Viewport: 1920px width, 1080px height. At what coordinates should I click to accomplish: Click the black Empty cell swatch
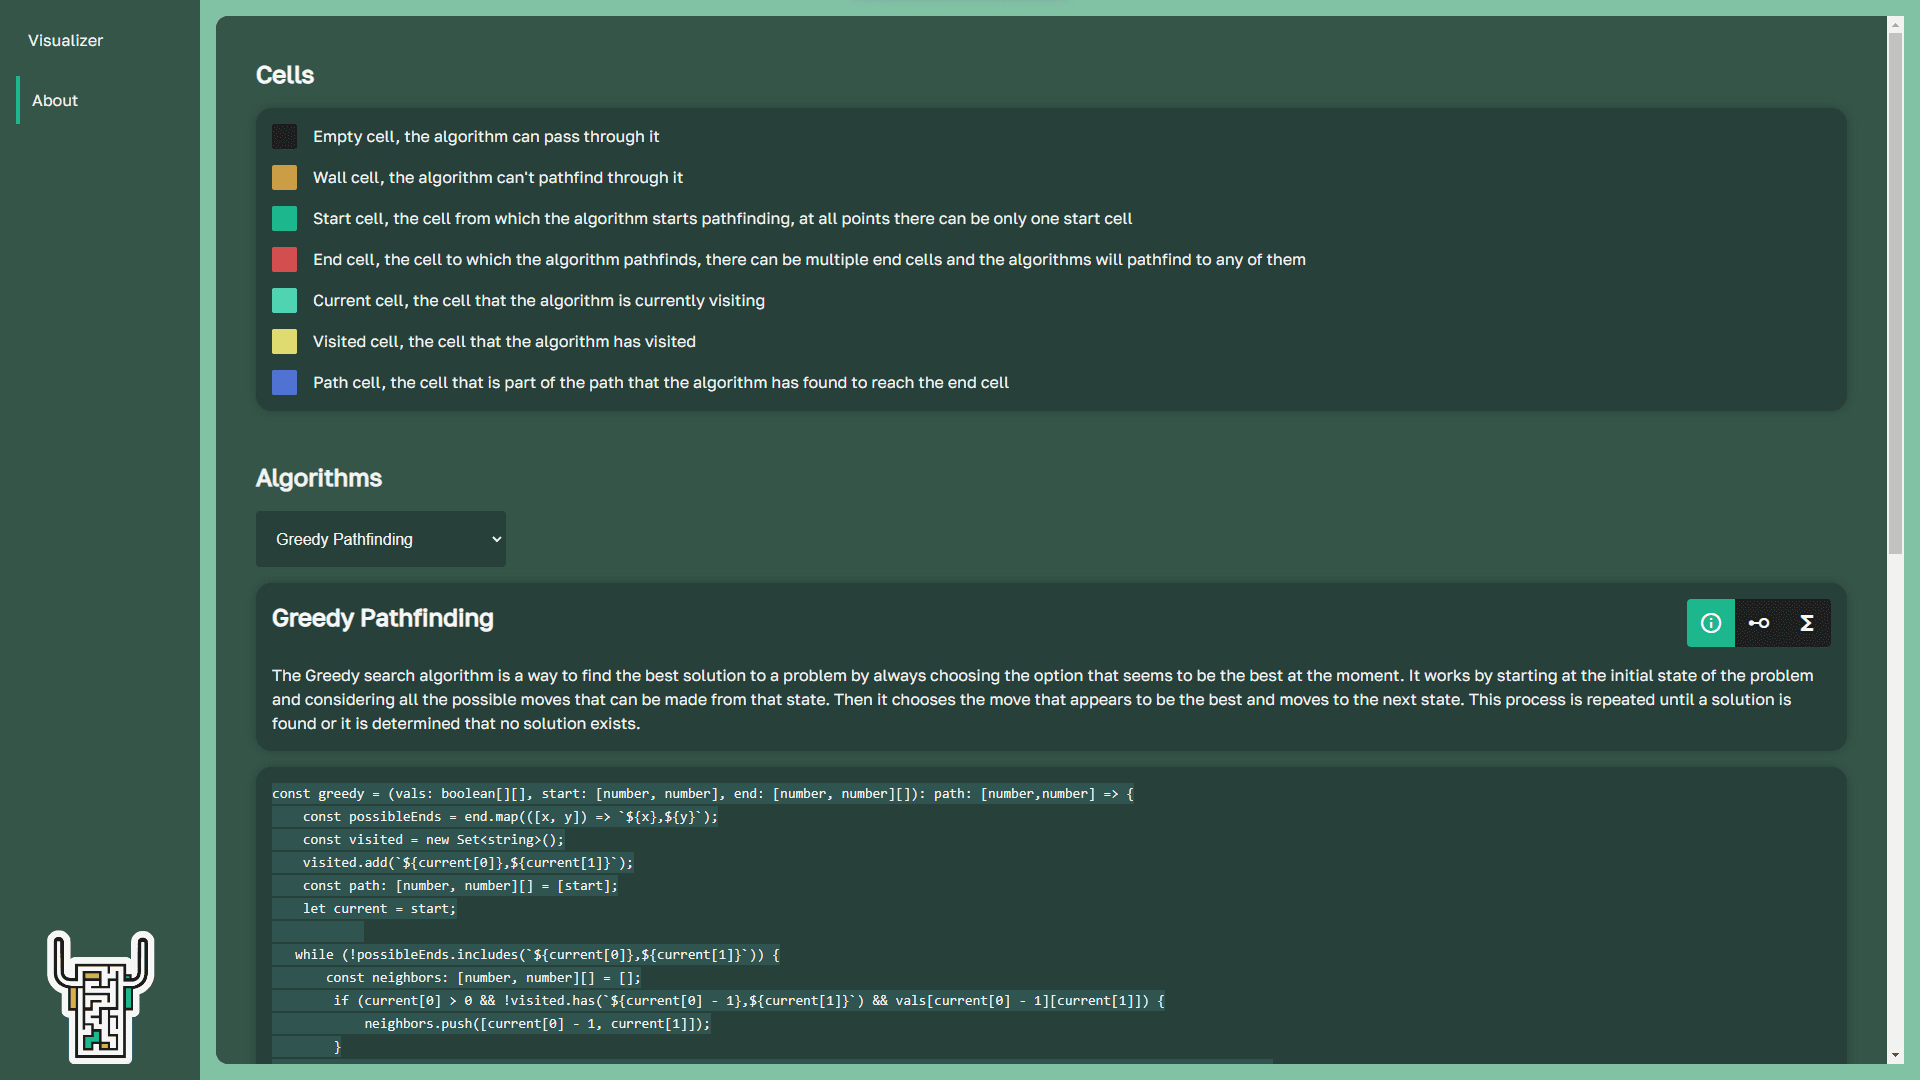[284, 137]
